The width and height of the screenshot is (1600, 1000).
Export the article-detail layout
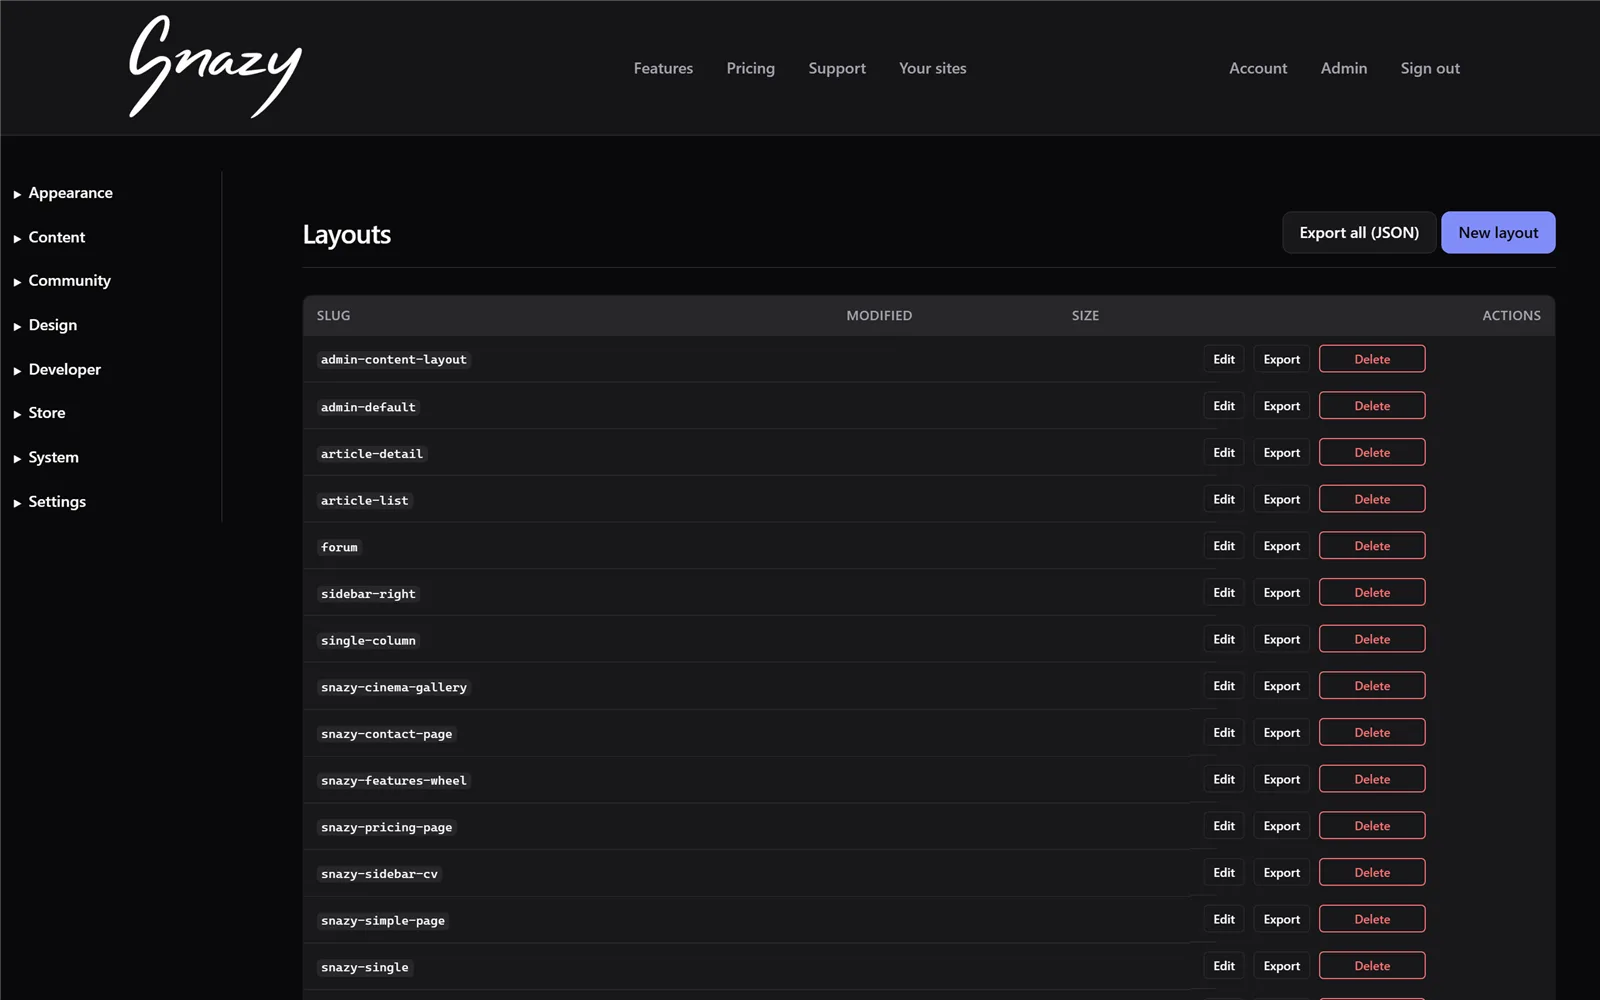(1281, 452)
